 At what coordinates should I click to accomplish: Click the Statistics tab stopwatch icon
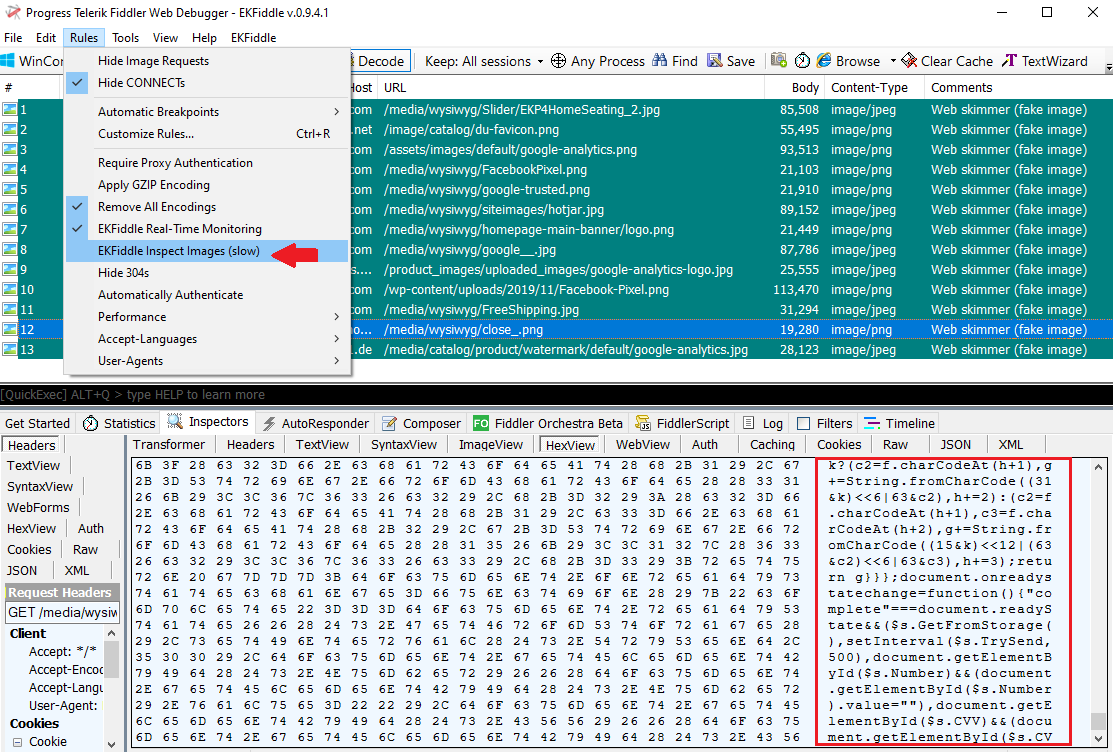(91, 423)
